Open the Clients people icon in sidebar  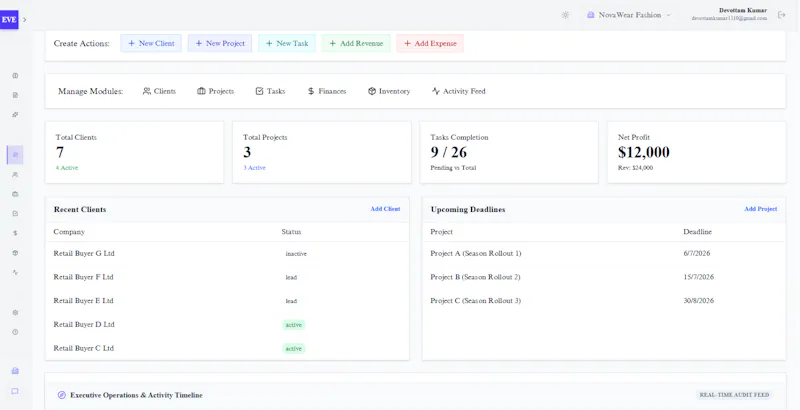pos(15,174)
